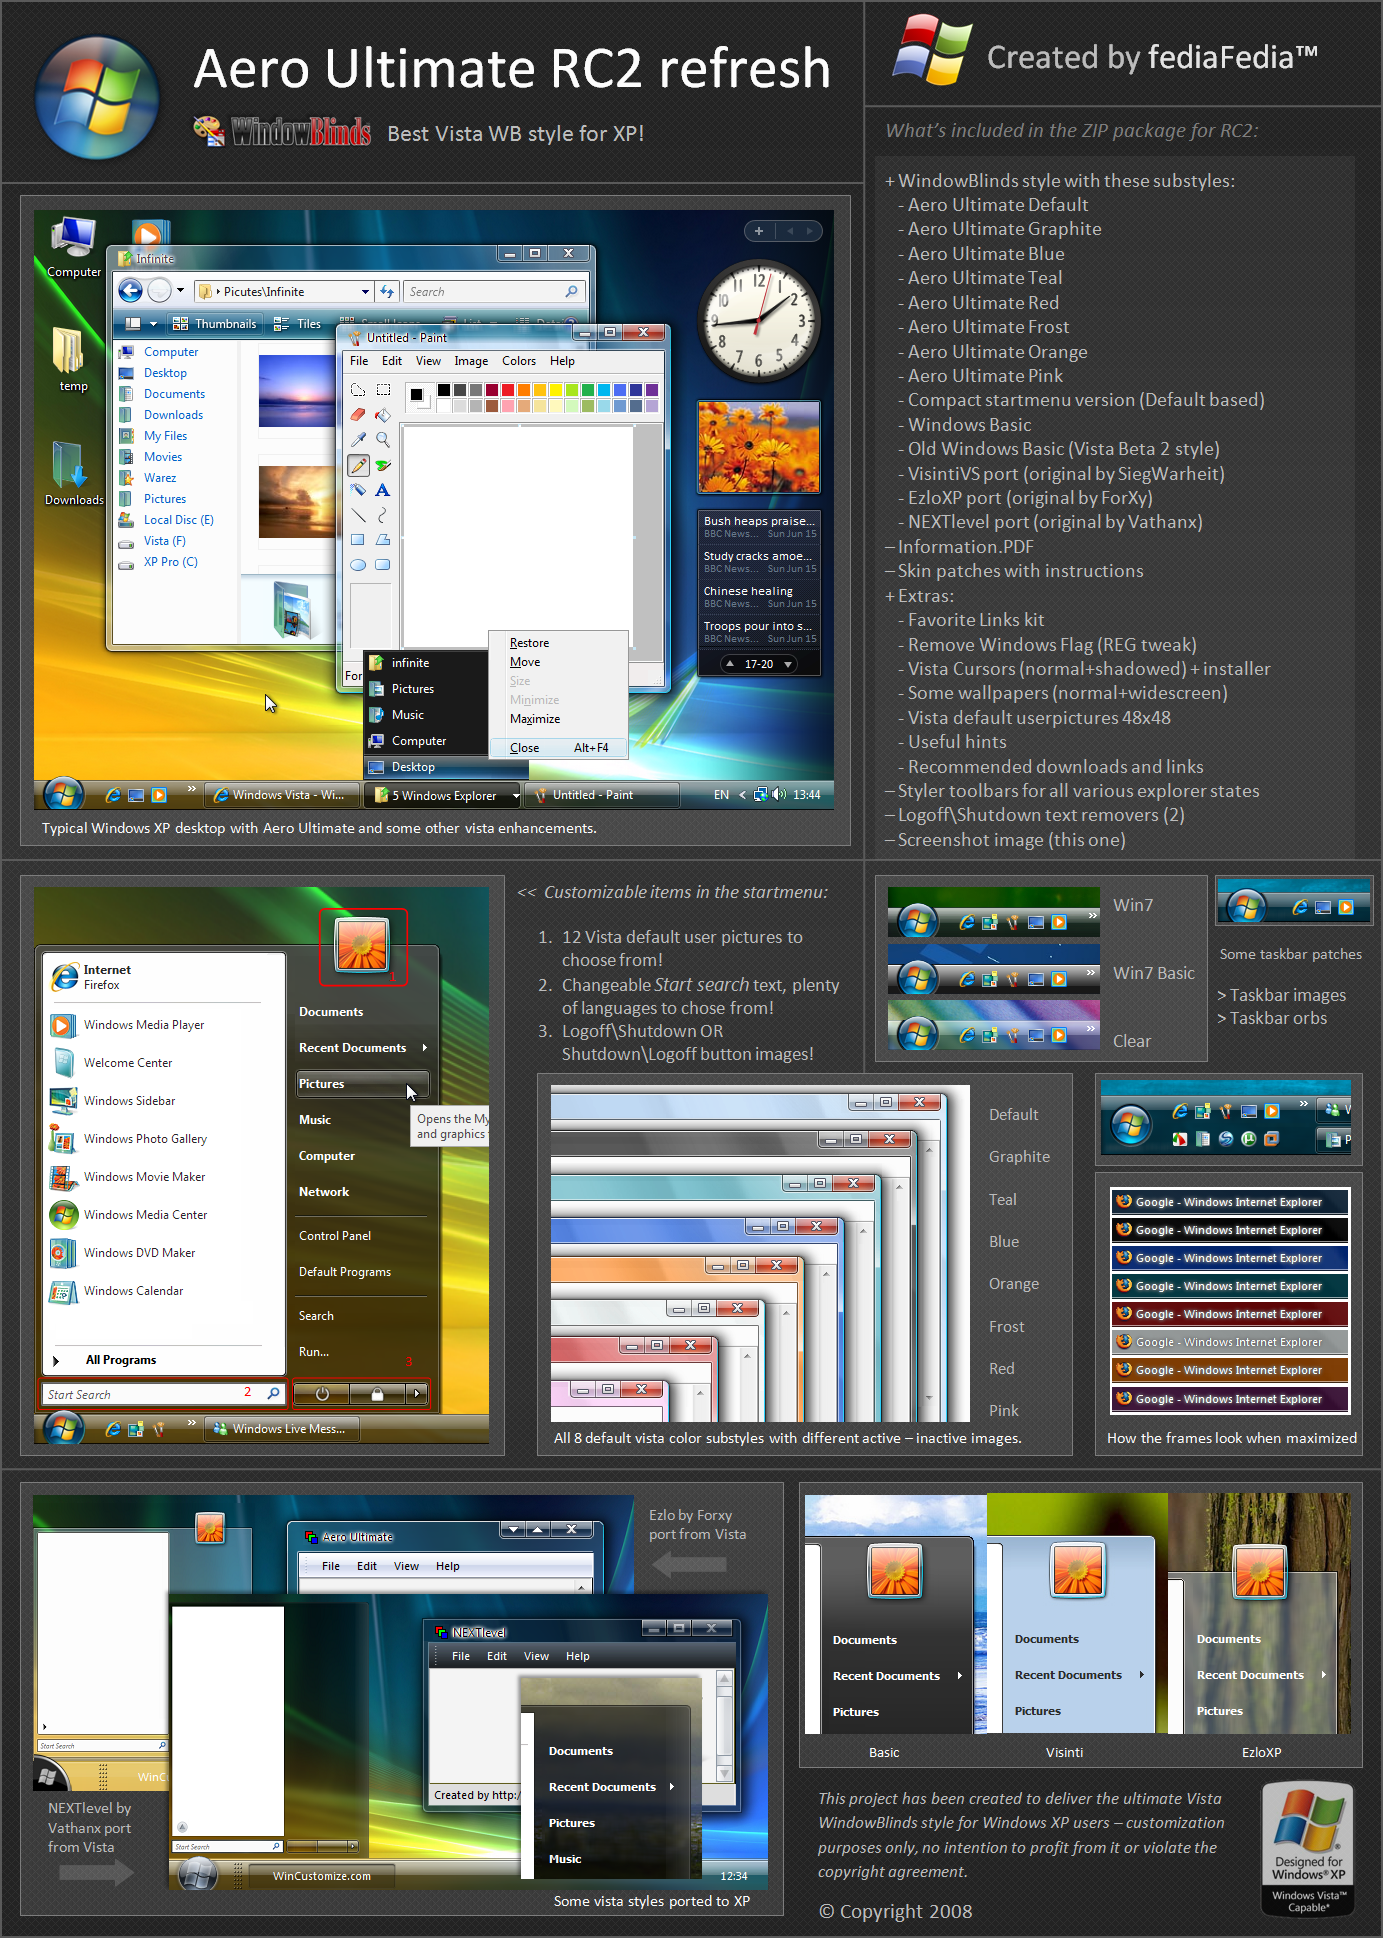Viewport: 1383px width, 1938px height.
Task: Select the rectangular Select tool in Paint
Action: pyautogui.click(x=383, y=389)
